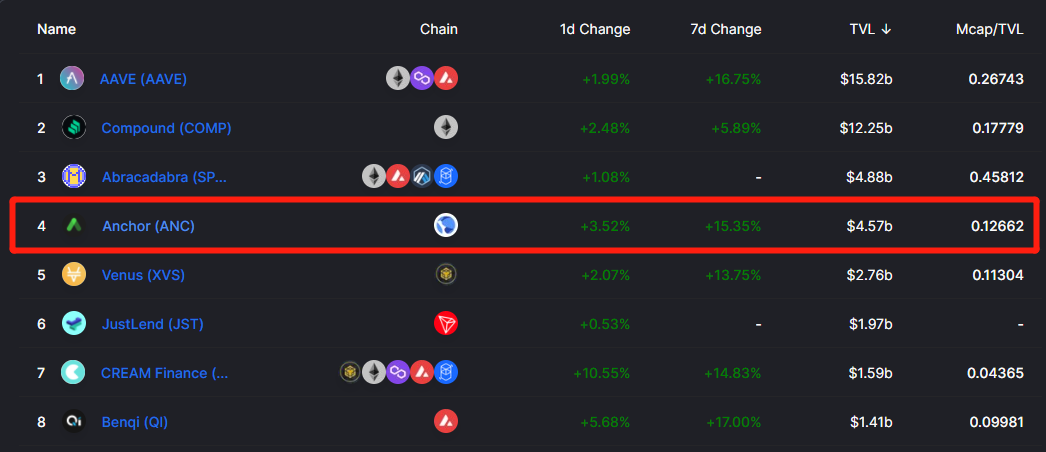The width and height of the screenshot is (1046, 452).
Task: Click the Name column header
Action: tap(57, 29)
